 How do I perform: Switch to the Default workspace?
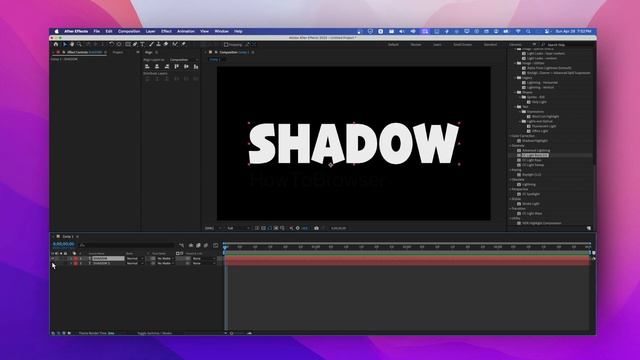click(x=393, y=44)
